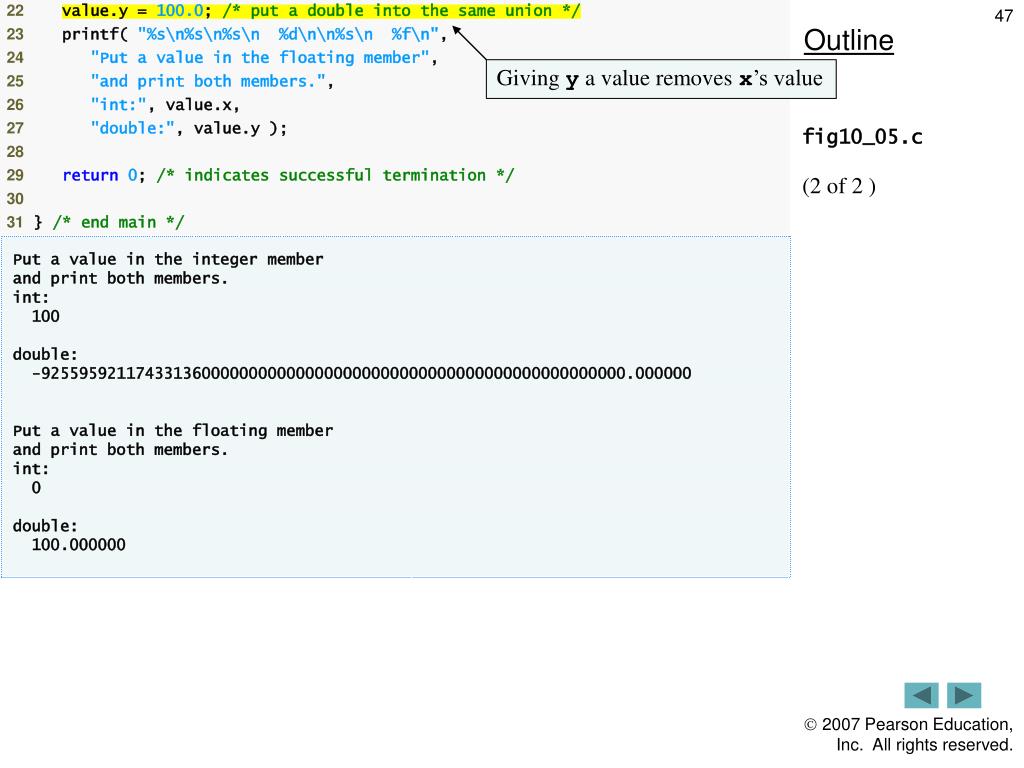Click the '(2 of 2 )' page indicator
The width and height of the screenshot is (1024, 768).
839,186
